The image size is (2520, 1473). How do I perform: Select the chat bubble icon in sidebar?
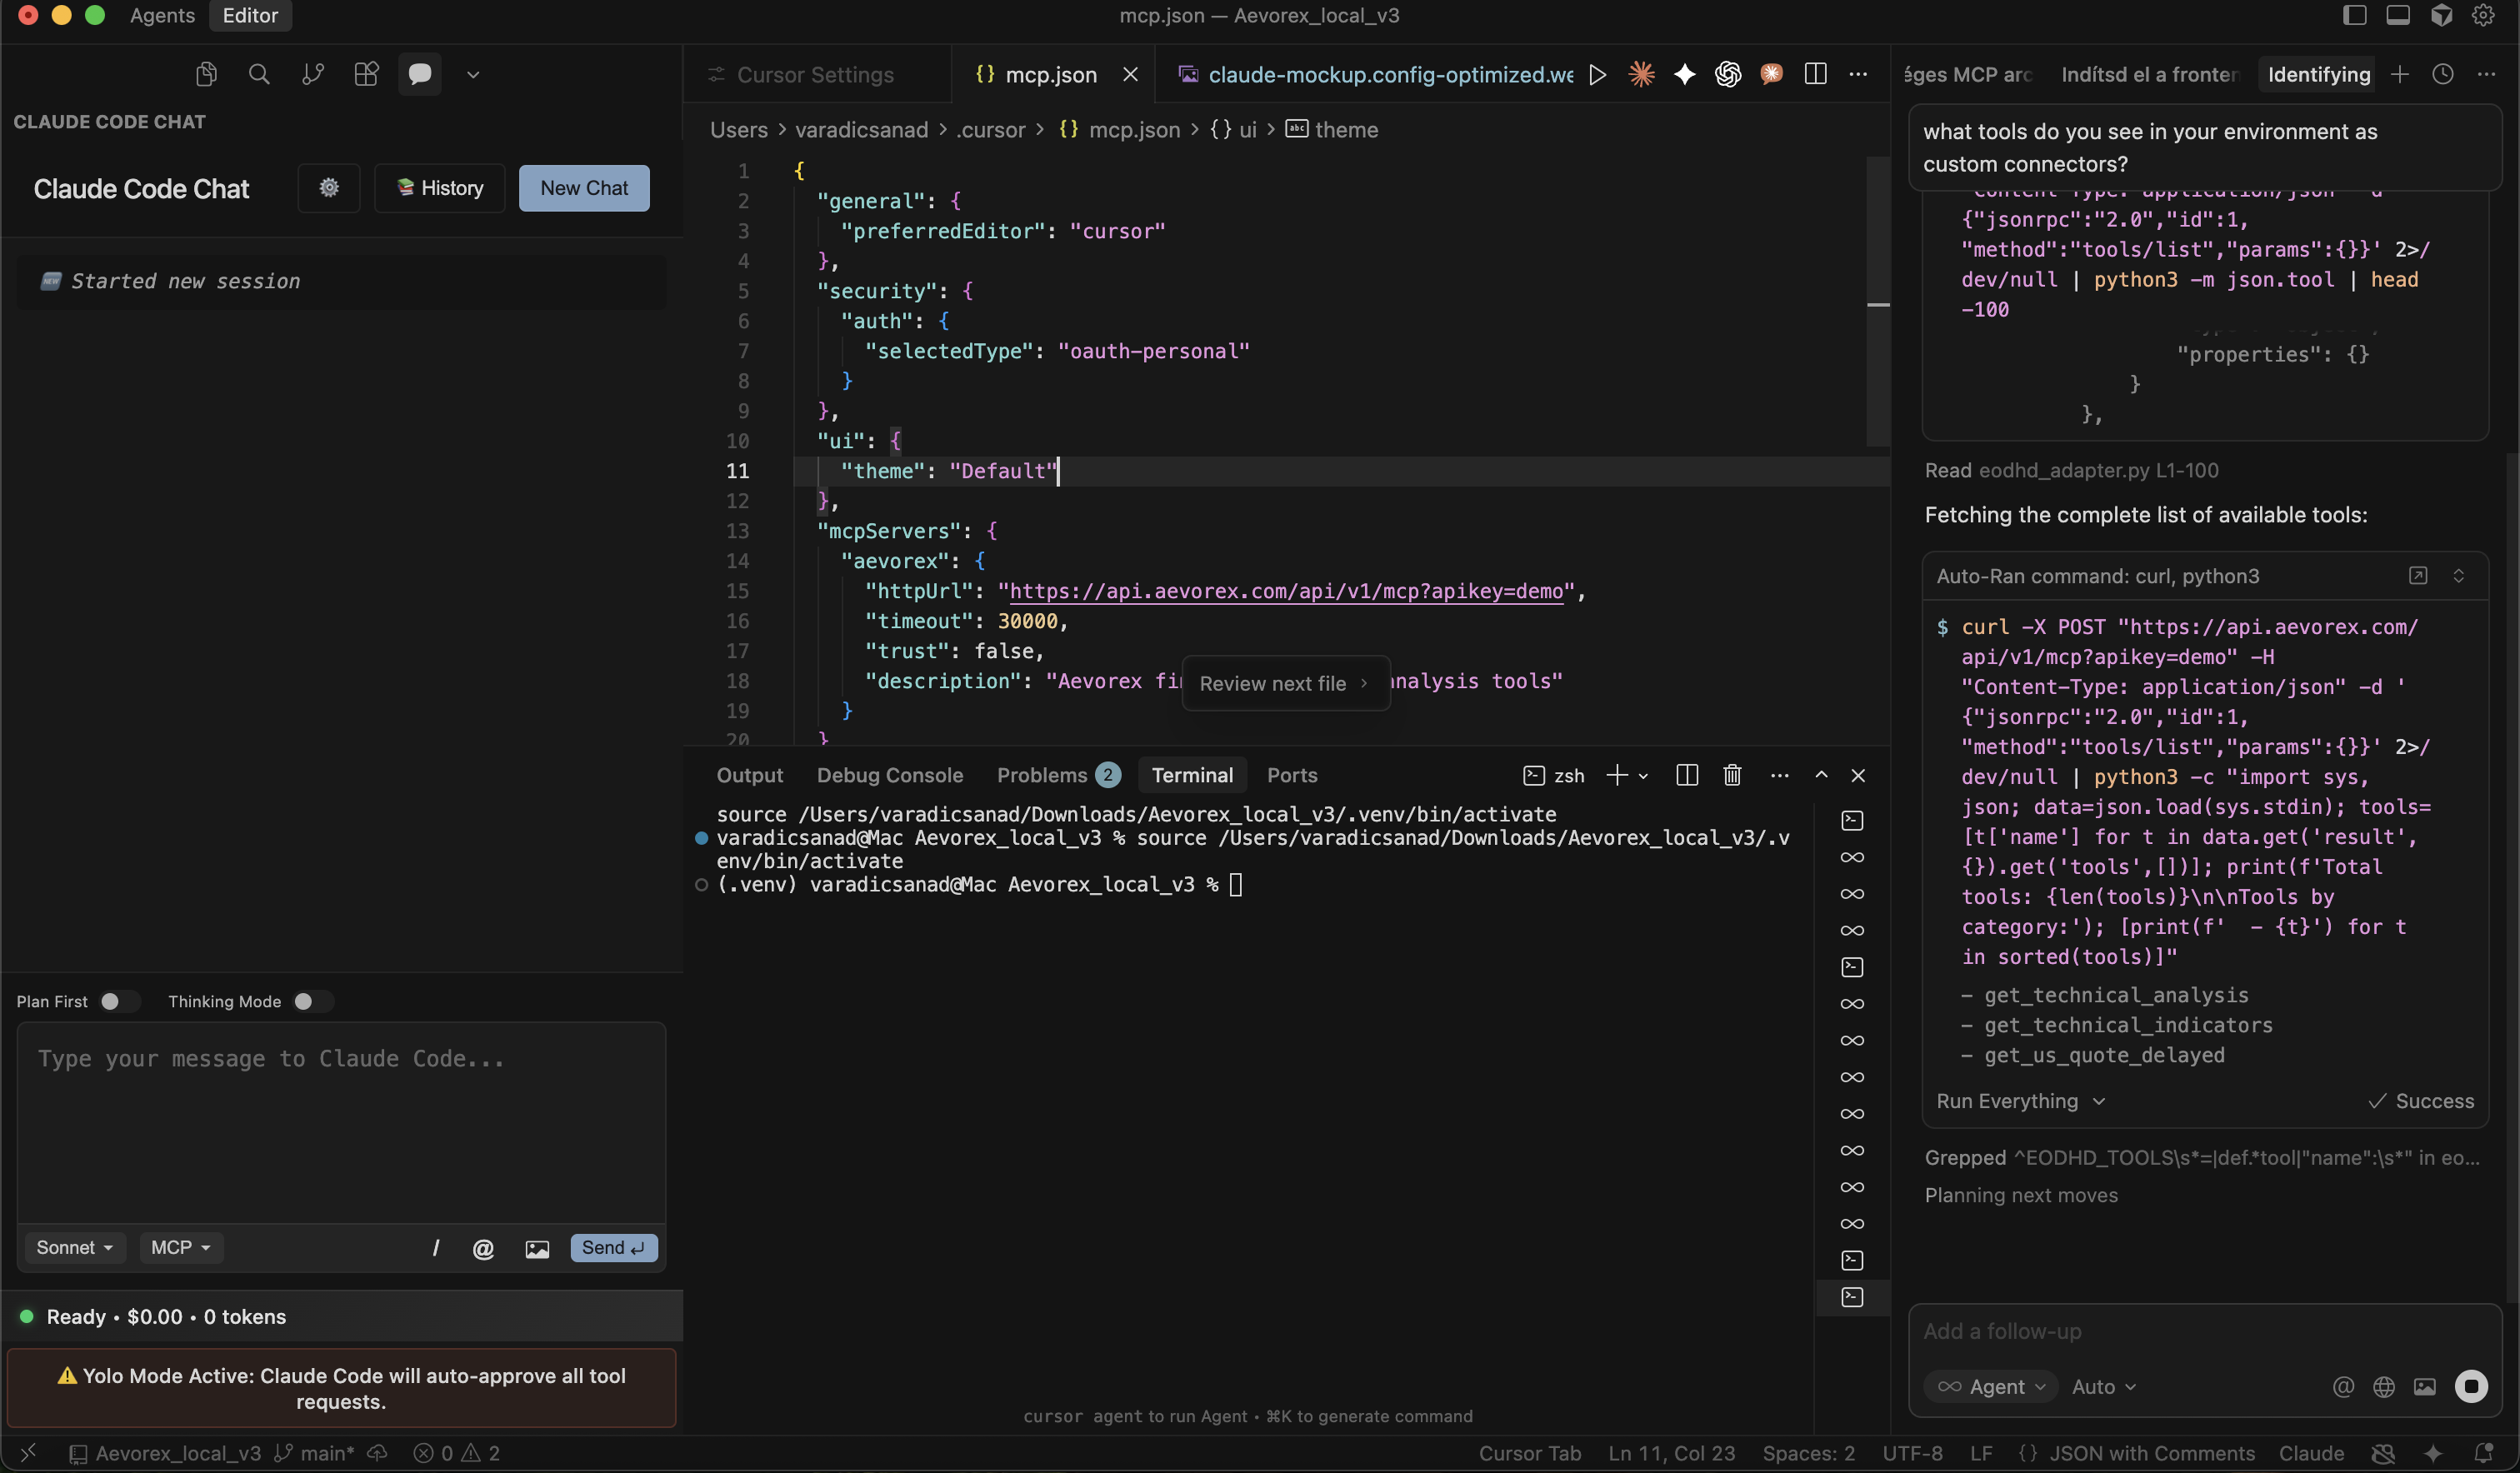point(419,73)
